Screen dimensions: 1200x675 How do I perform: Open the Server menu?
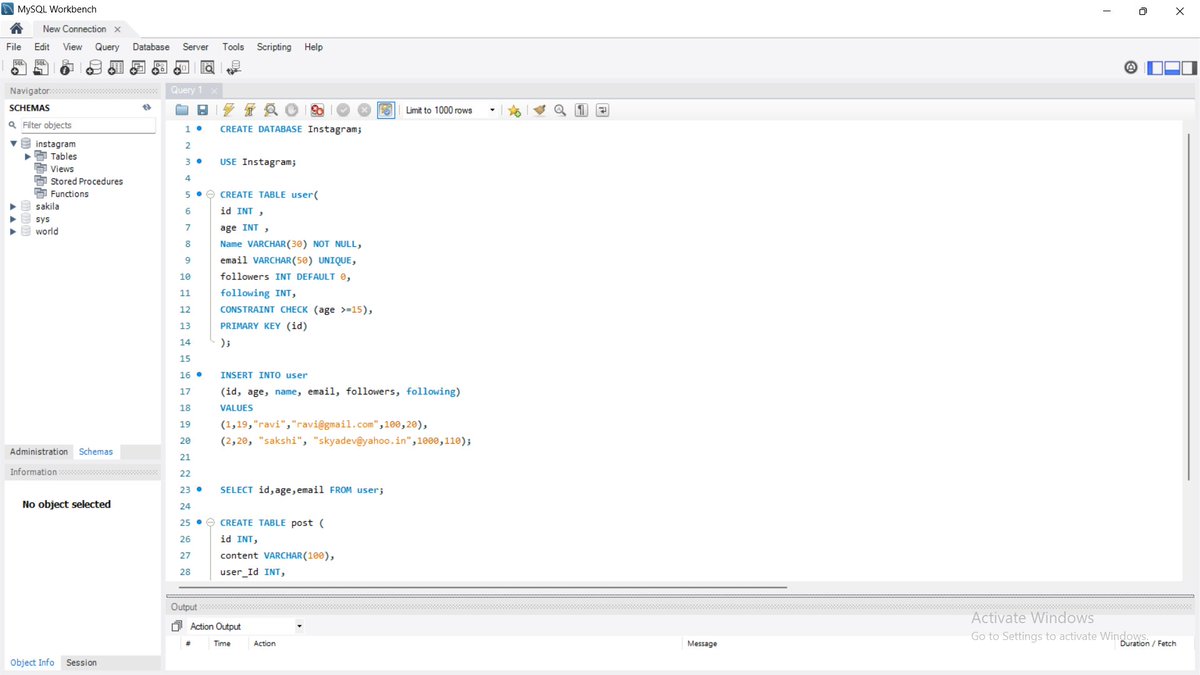(x=196, y=47)
